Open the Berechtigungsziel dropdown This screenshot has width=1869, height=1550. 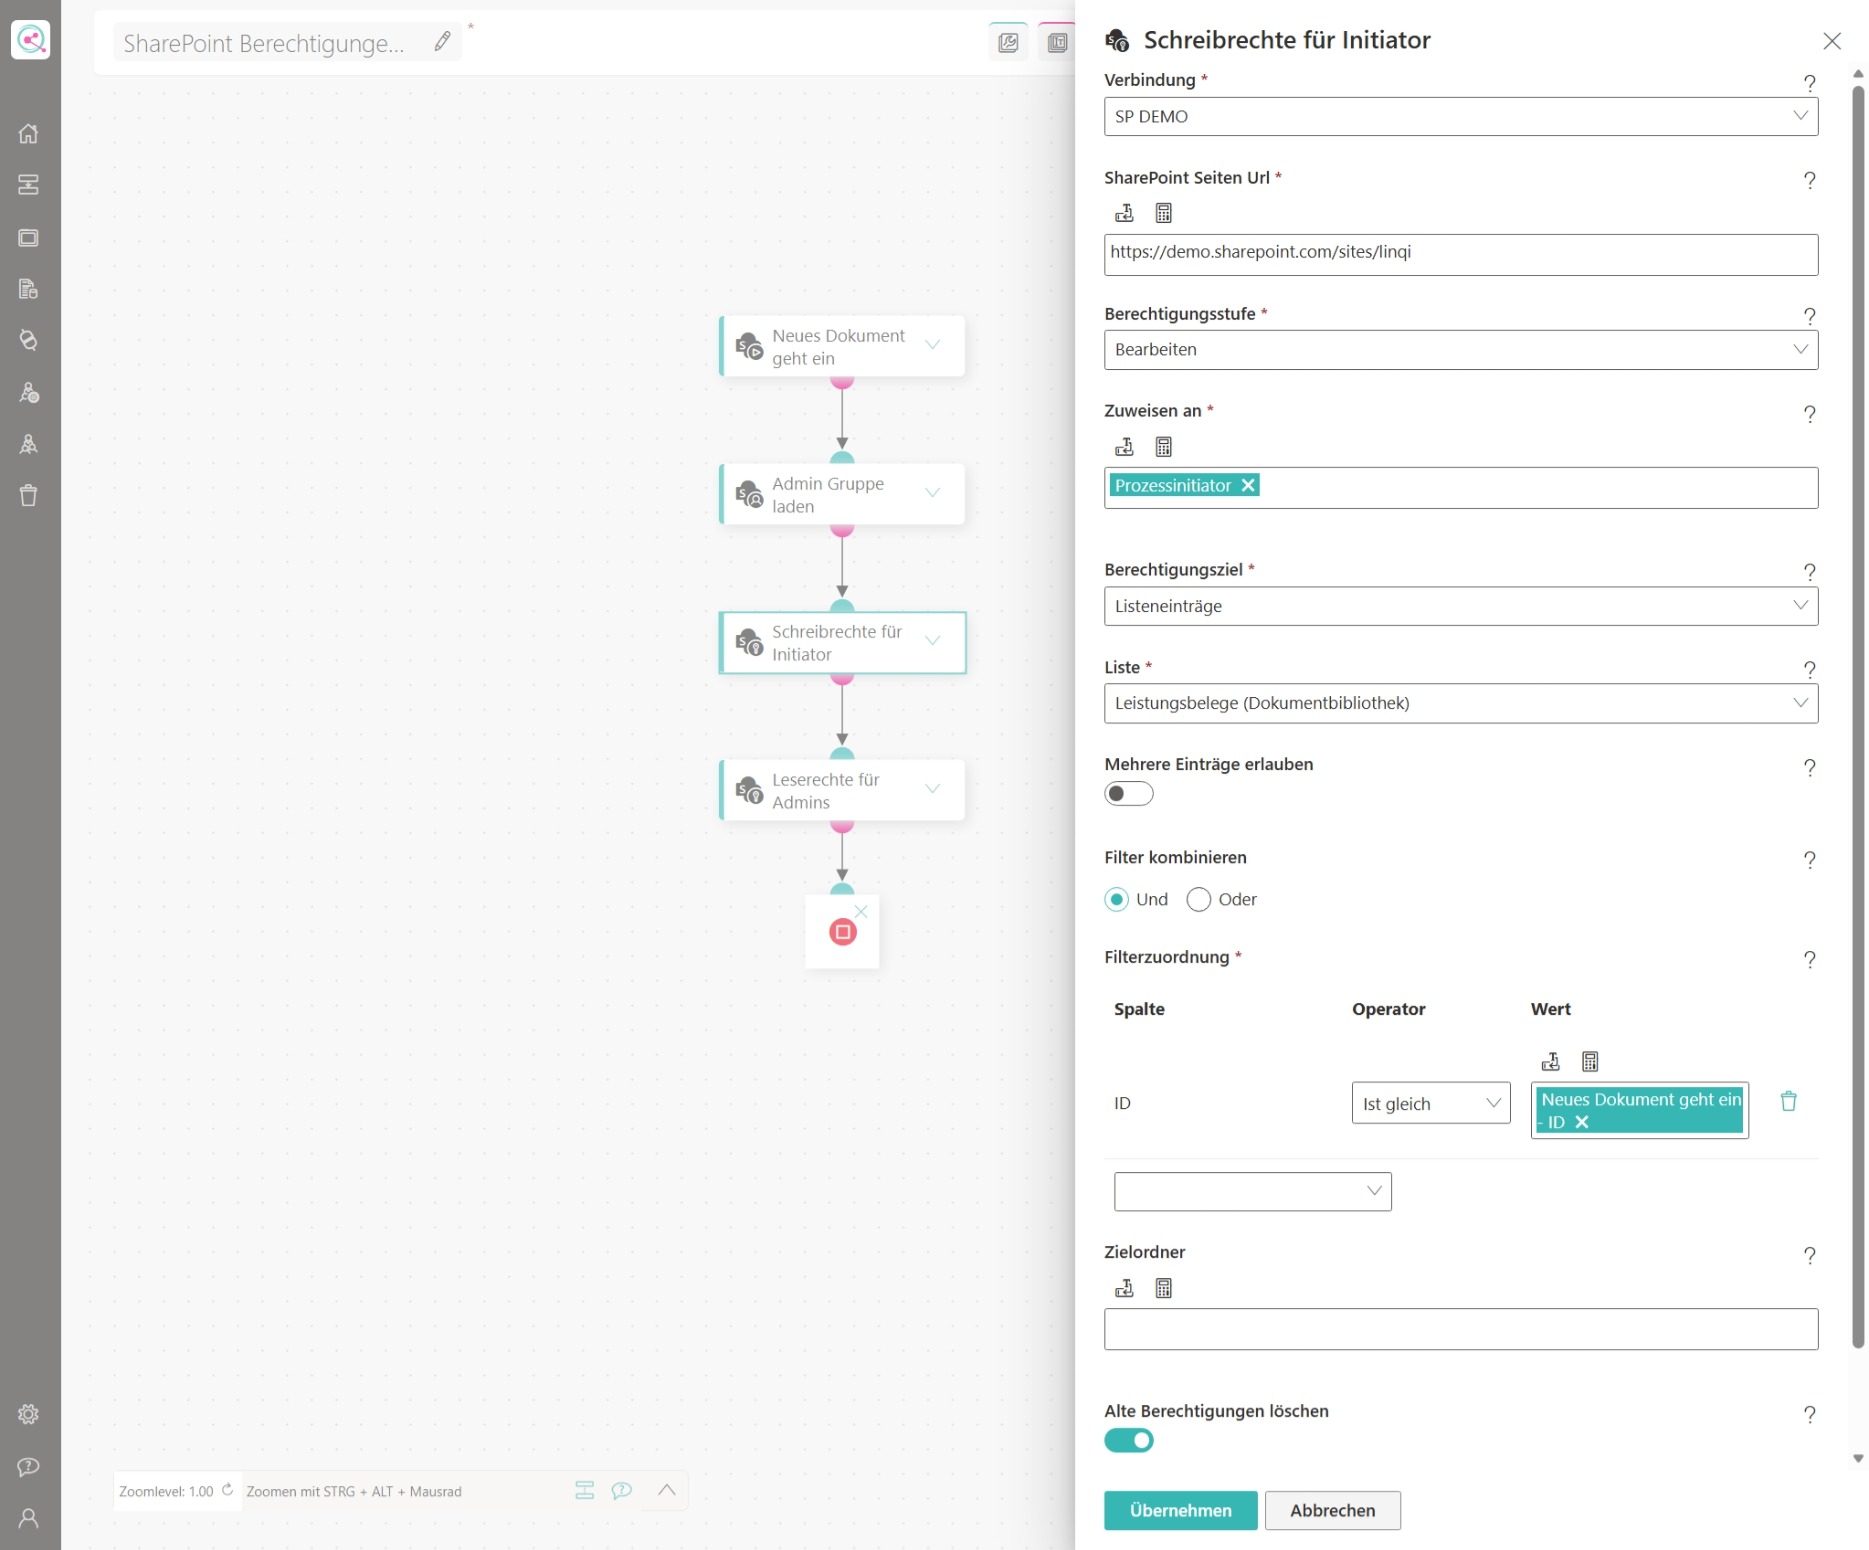point(1461,606)
